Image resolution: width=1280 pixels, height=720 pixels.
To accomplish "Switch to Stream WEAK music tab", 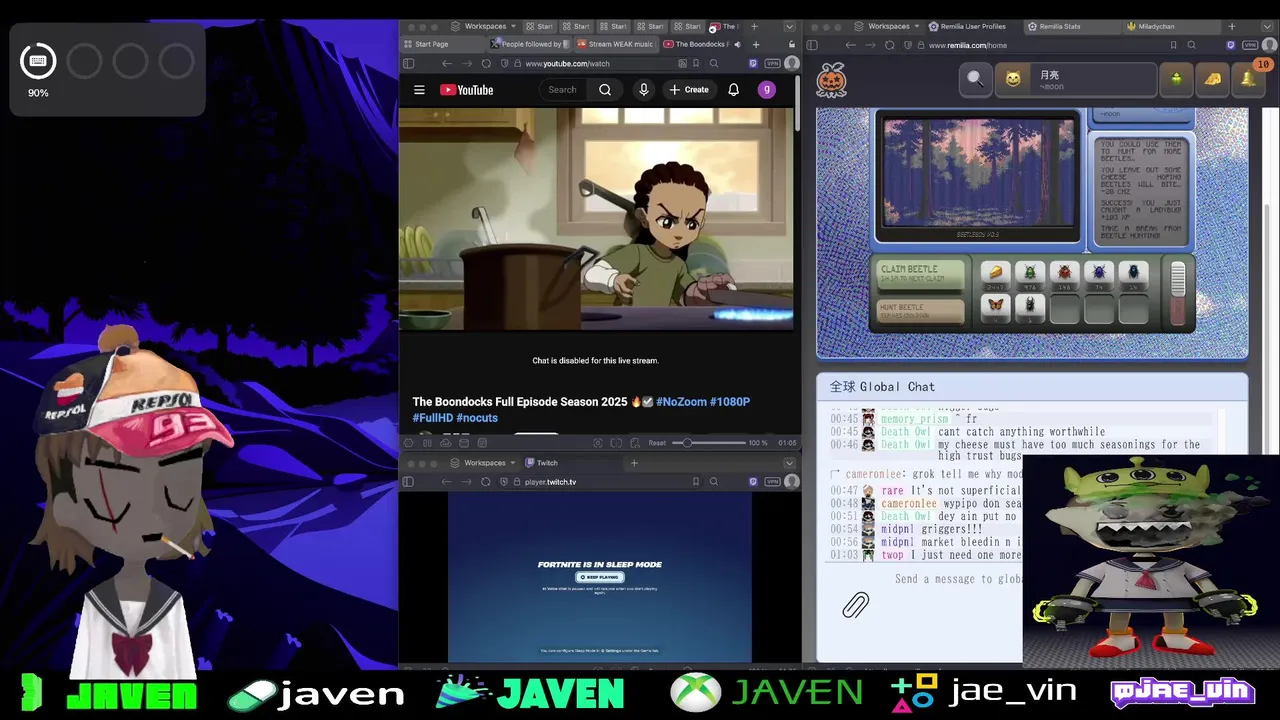I will pos(615,44).
